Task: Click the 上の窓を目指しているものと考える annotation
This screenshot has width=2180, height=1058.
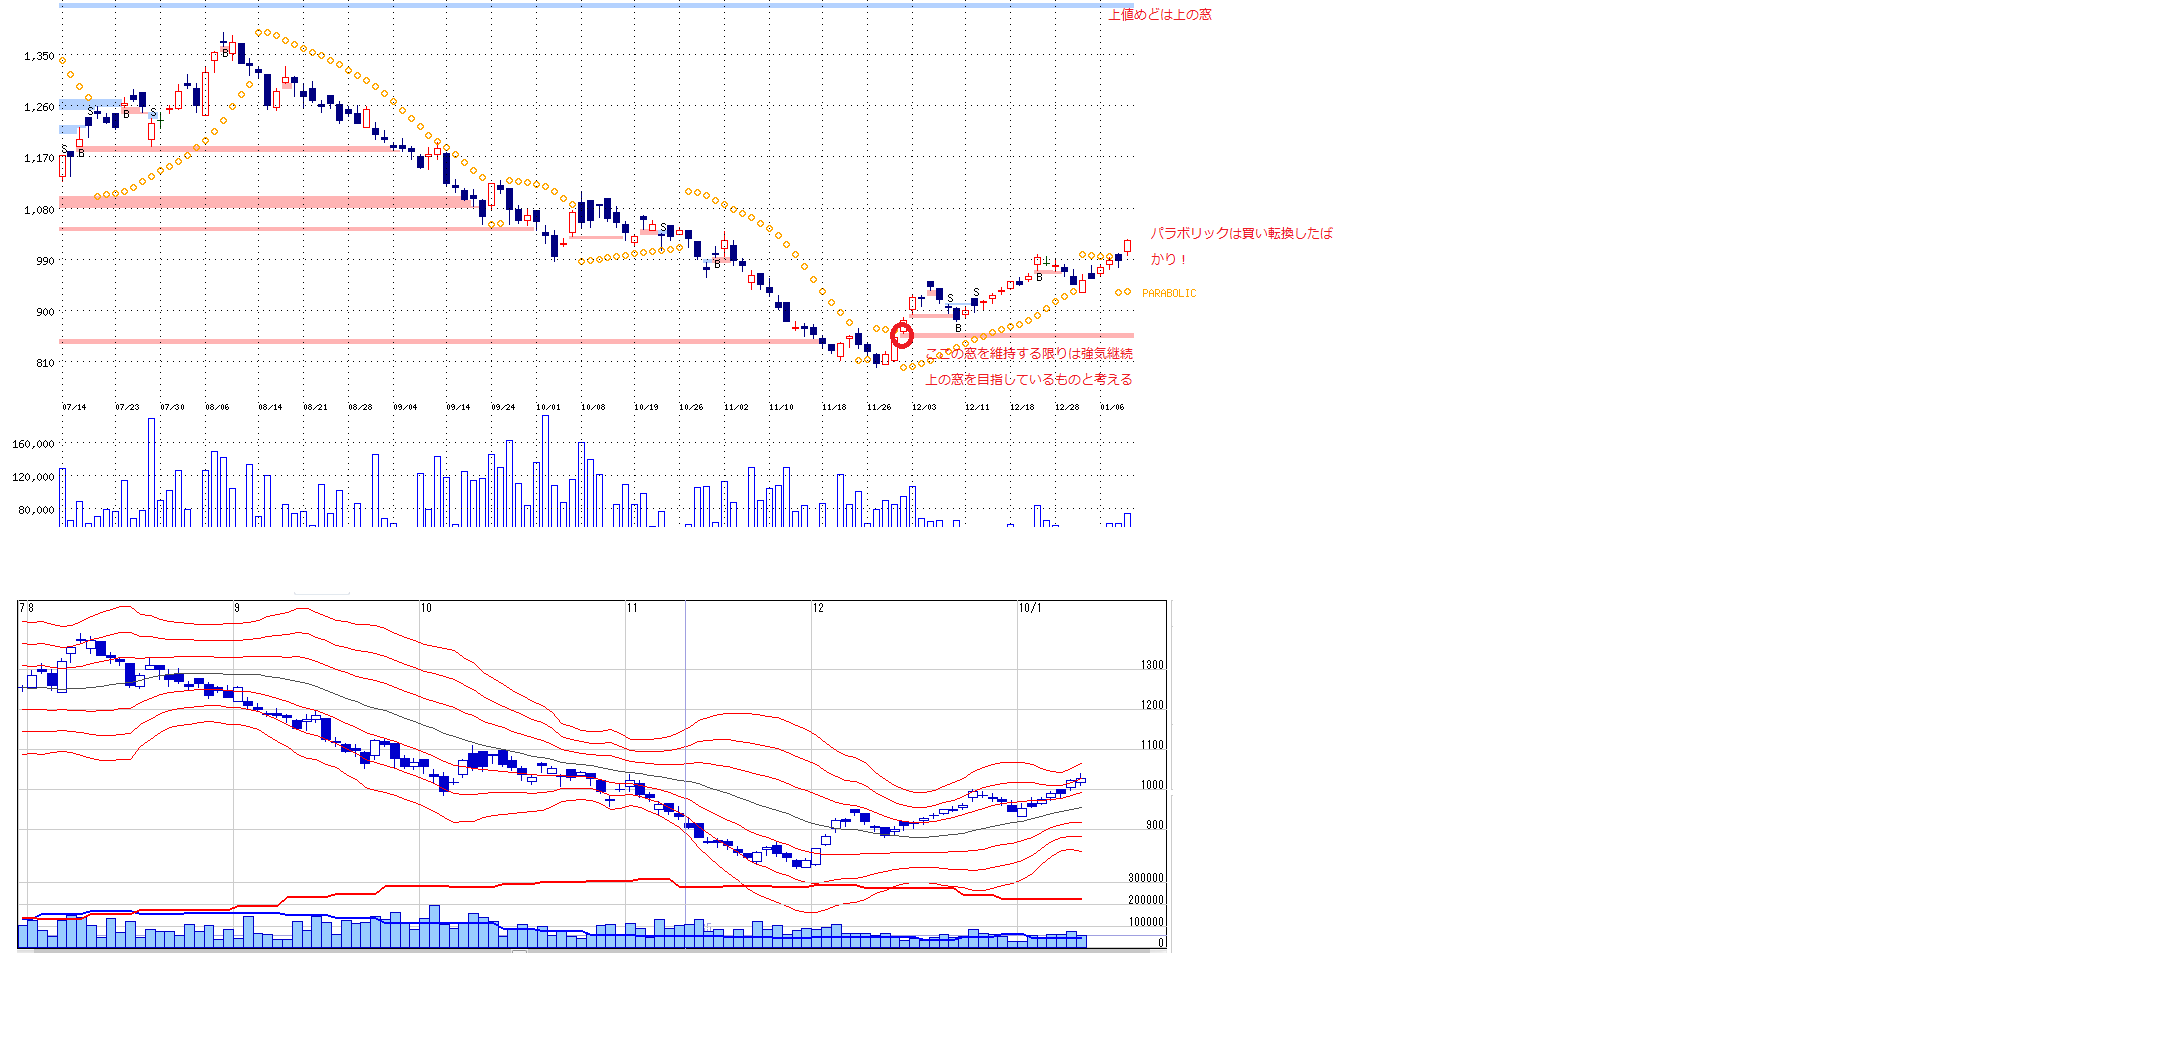Action: pos(1028,380)
